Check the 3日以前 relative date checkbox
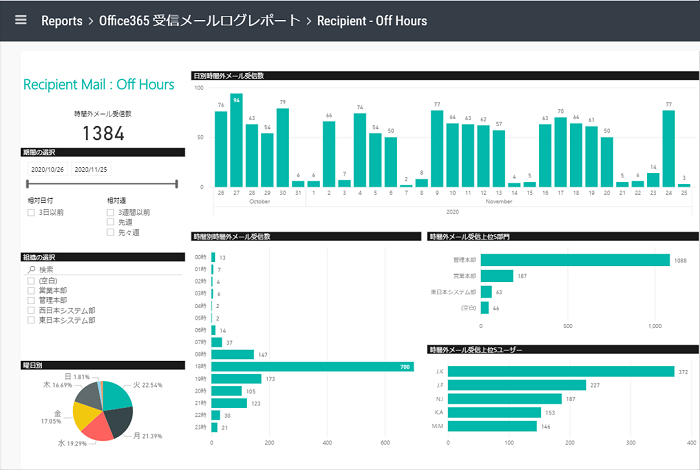 31,212
